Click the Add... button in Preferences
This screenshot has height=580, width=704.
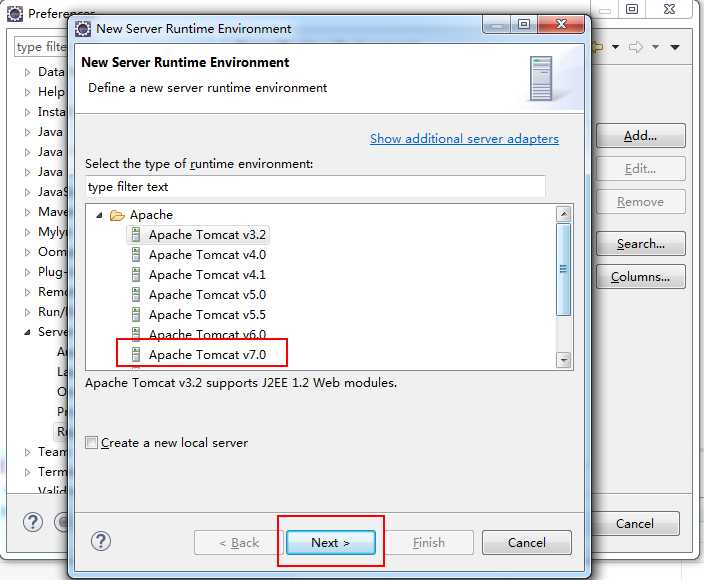(x=641, y=136)
